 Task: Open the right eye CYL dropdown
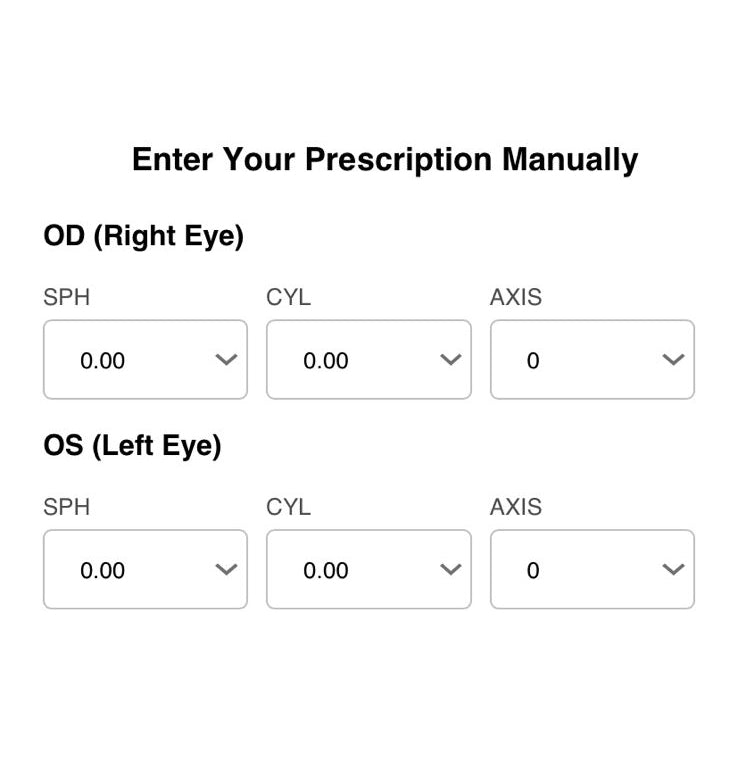(368, 360)
